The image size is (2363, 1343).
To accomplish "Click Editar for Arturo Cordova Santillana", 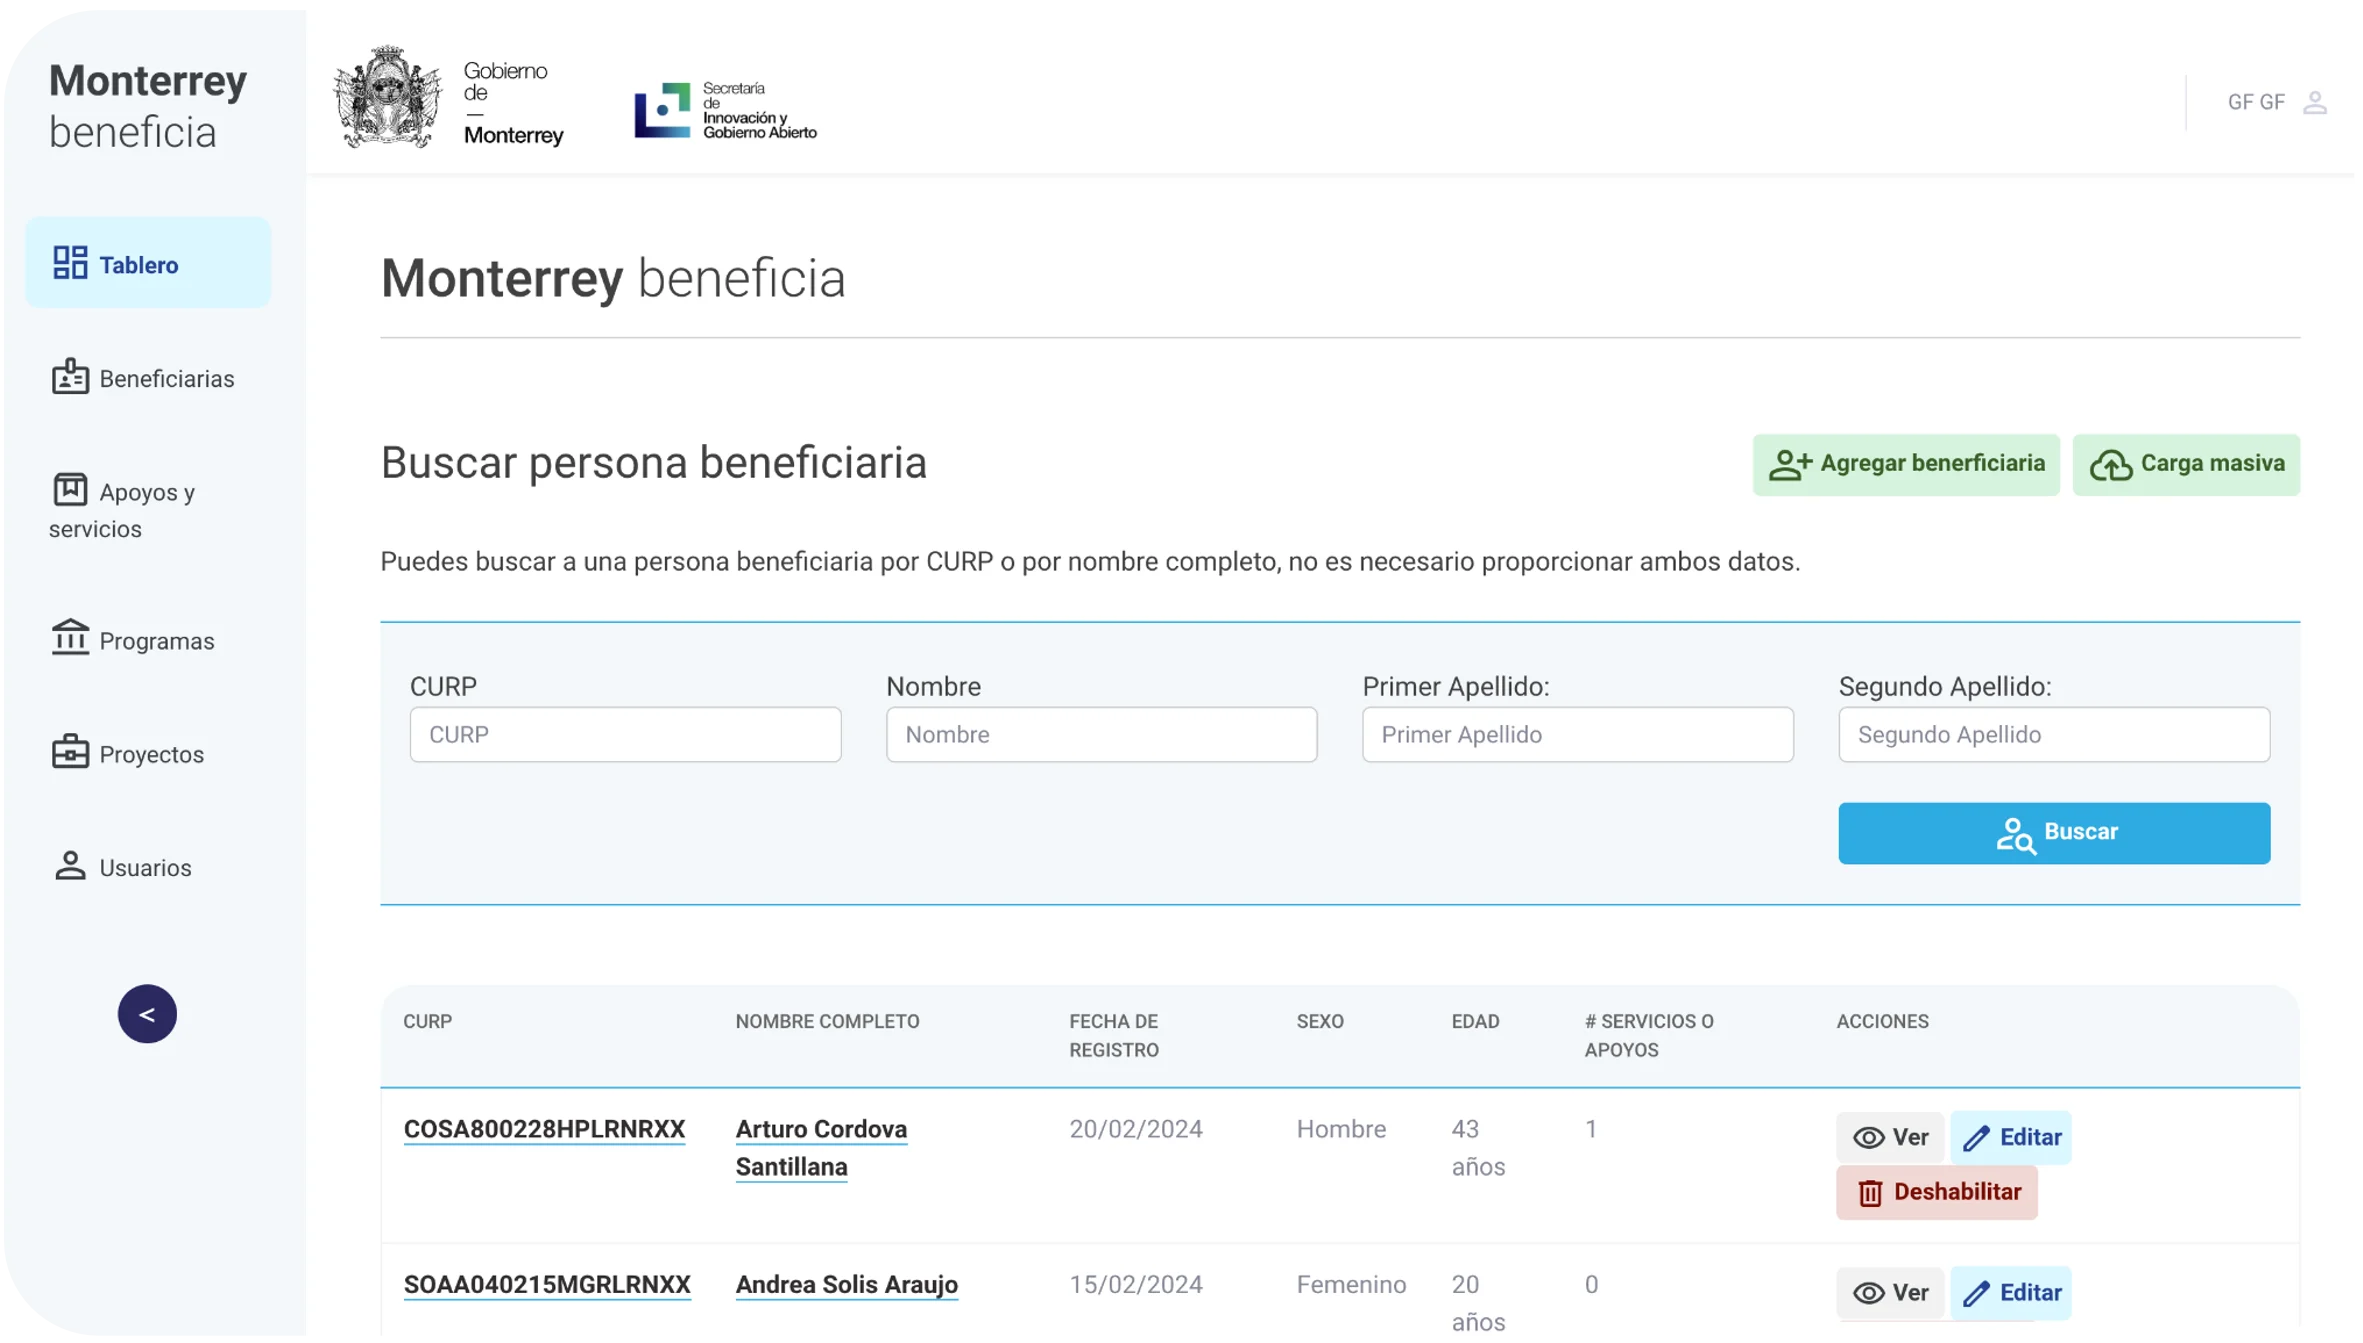I will tap(2011, 1138).
